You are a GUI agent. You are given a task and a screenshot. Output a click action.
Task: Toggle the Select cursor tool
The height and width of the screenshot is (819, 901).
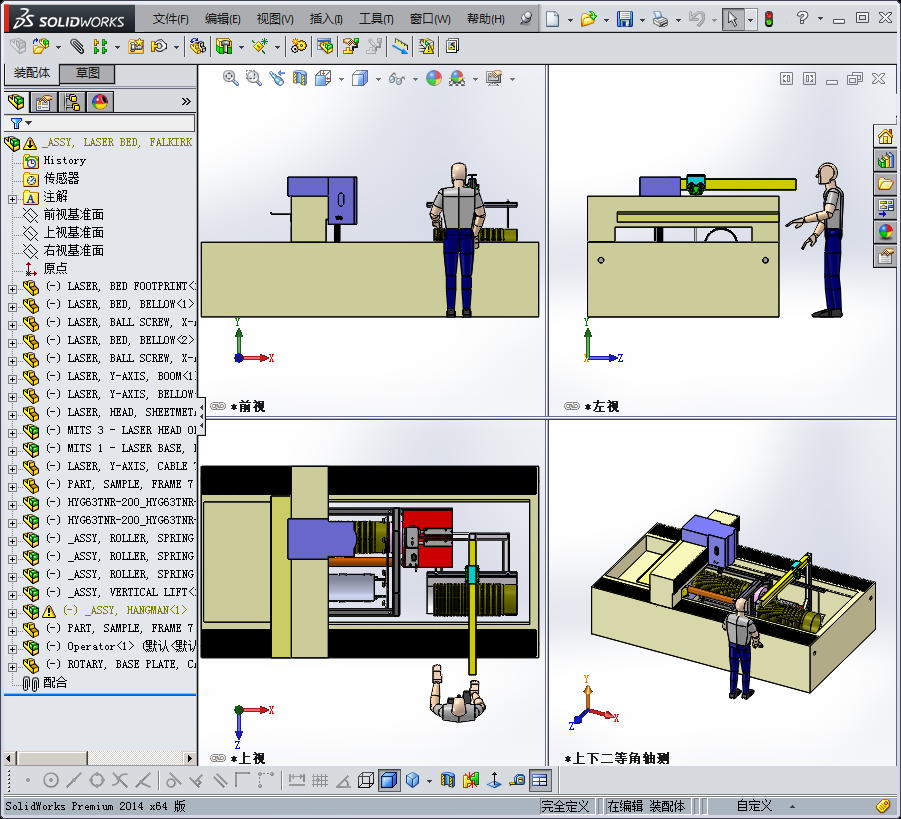click(x=733, y=19)
